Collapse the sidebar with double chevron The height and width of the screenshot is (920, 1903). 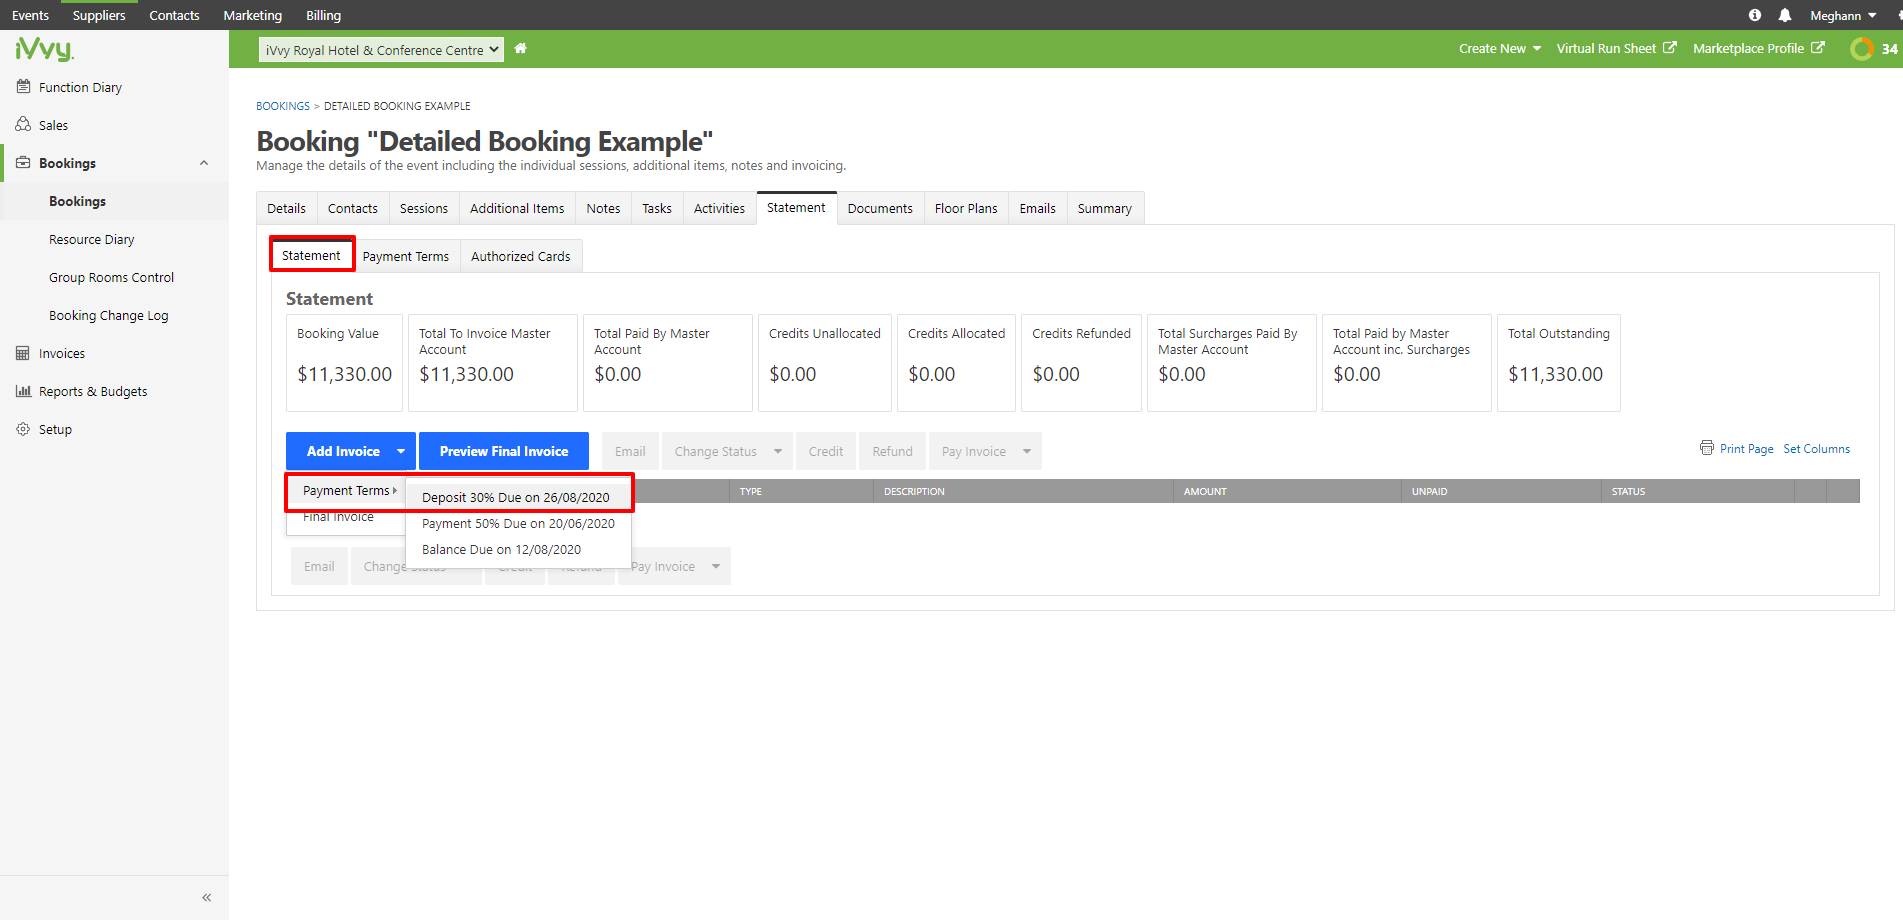(207, 897)
